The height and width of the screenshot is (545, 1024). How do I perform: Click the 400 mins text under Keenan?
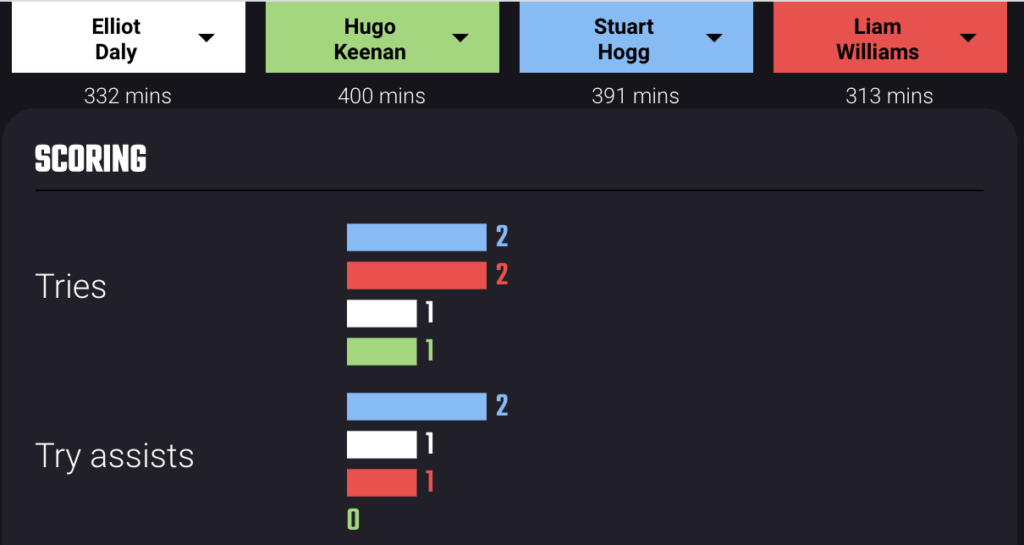pyautogui.click(x=382, y=97)
